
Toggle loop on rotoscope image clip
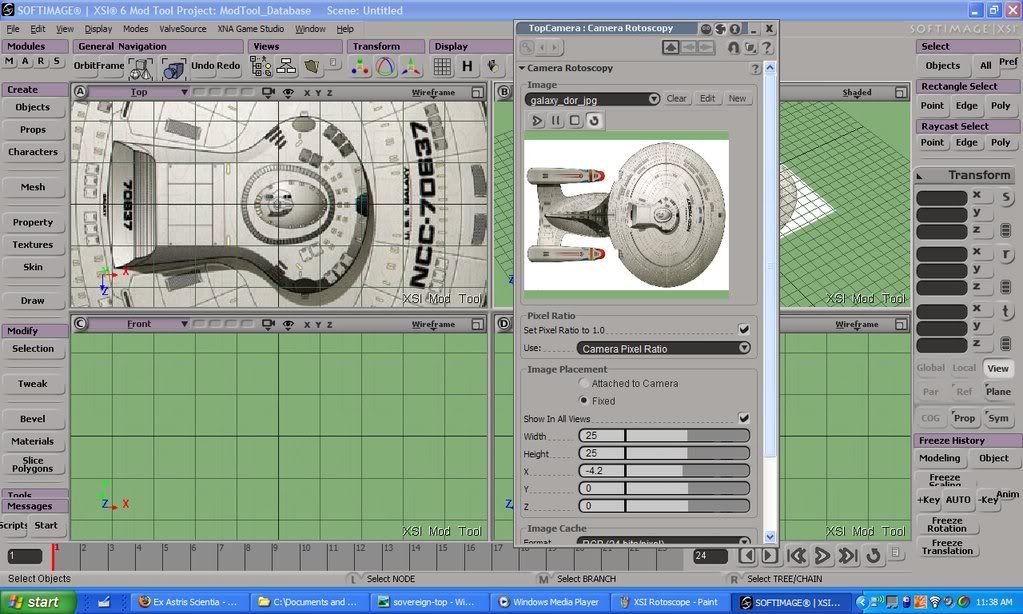tap(594, 121)
